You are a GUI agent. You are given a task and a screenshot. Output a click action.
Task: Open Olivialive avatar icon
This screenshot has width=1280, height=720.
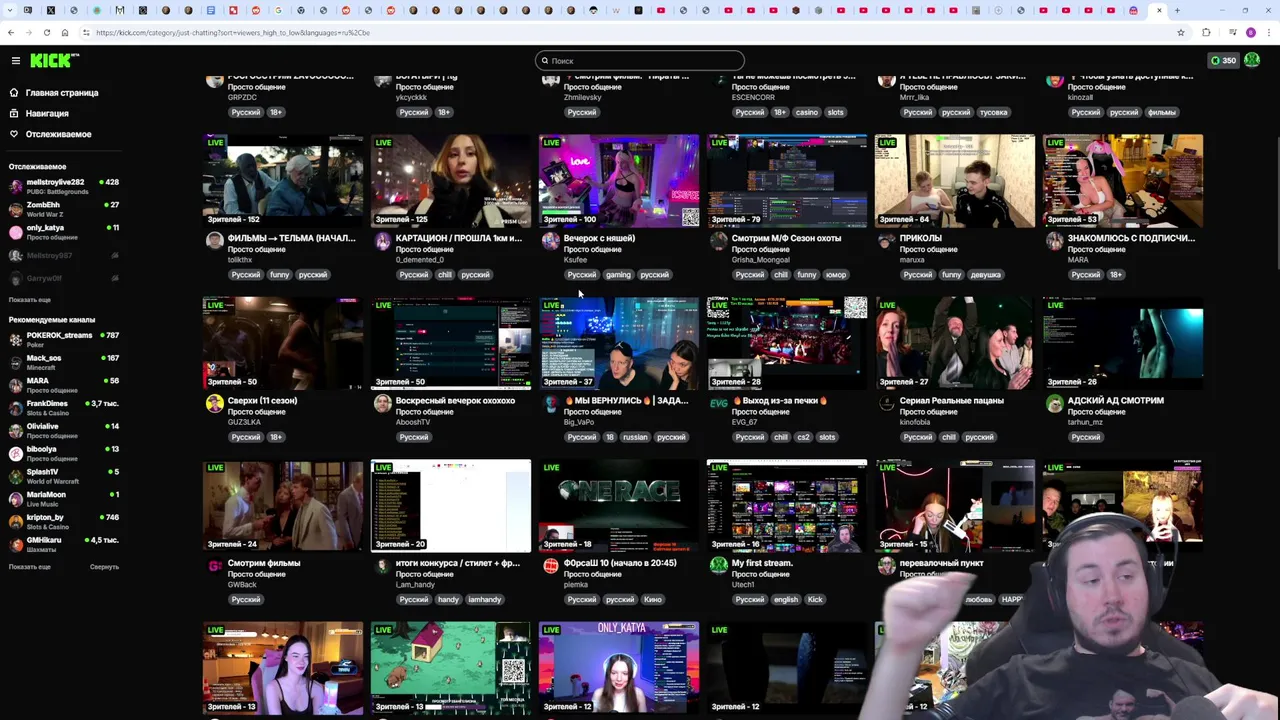pos(15,431)
